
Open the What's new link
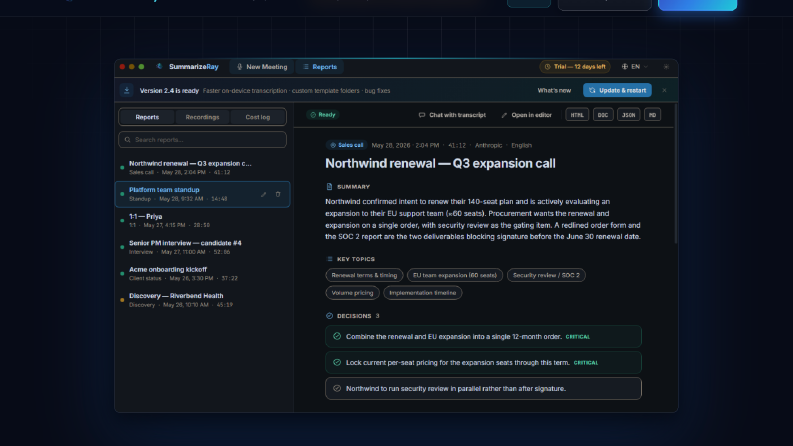554,91
